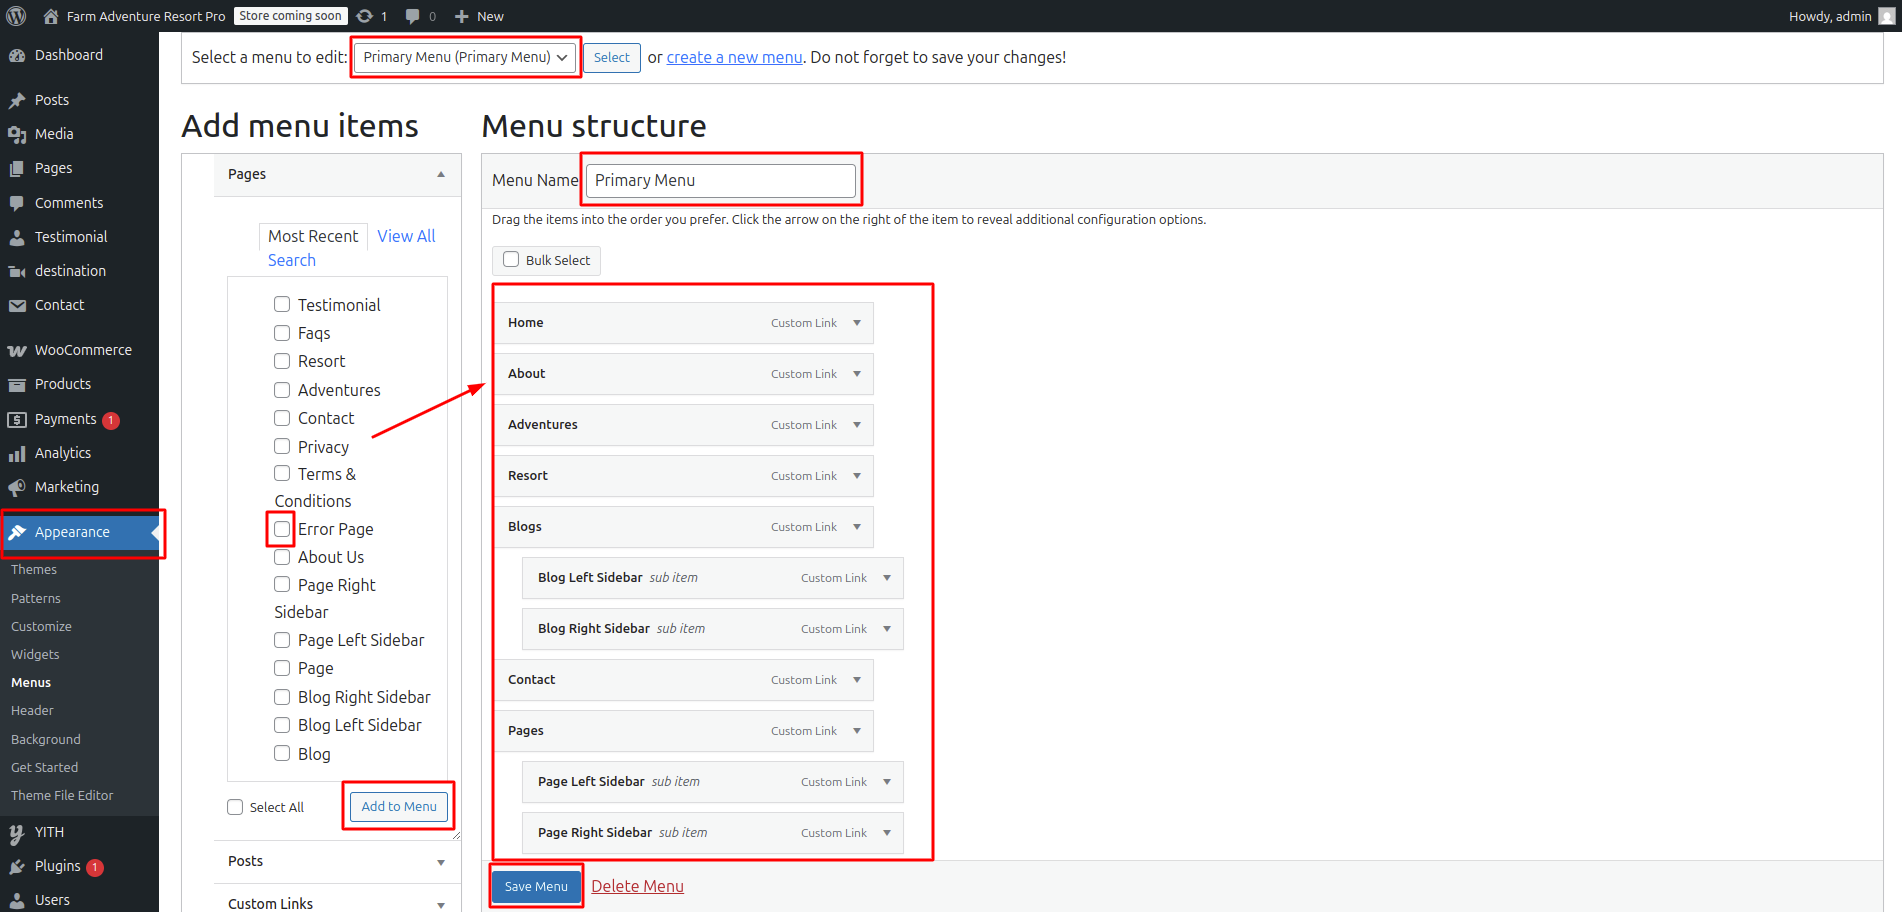Click the create a new menu link
1902x912 pixels.
click(x=733, y=57)
